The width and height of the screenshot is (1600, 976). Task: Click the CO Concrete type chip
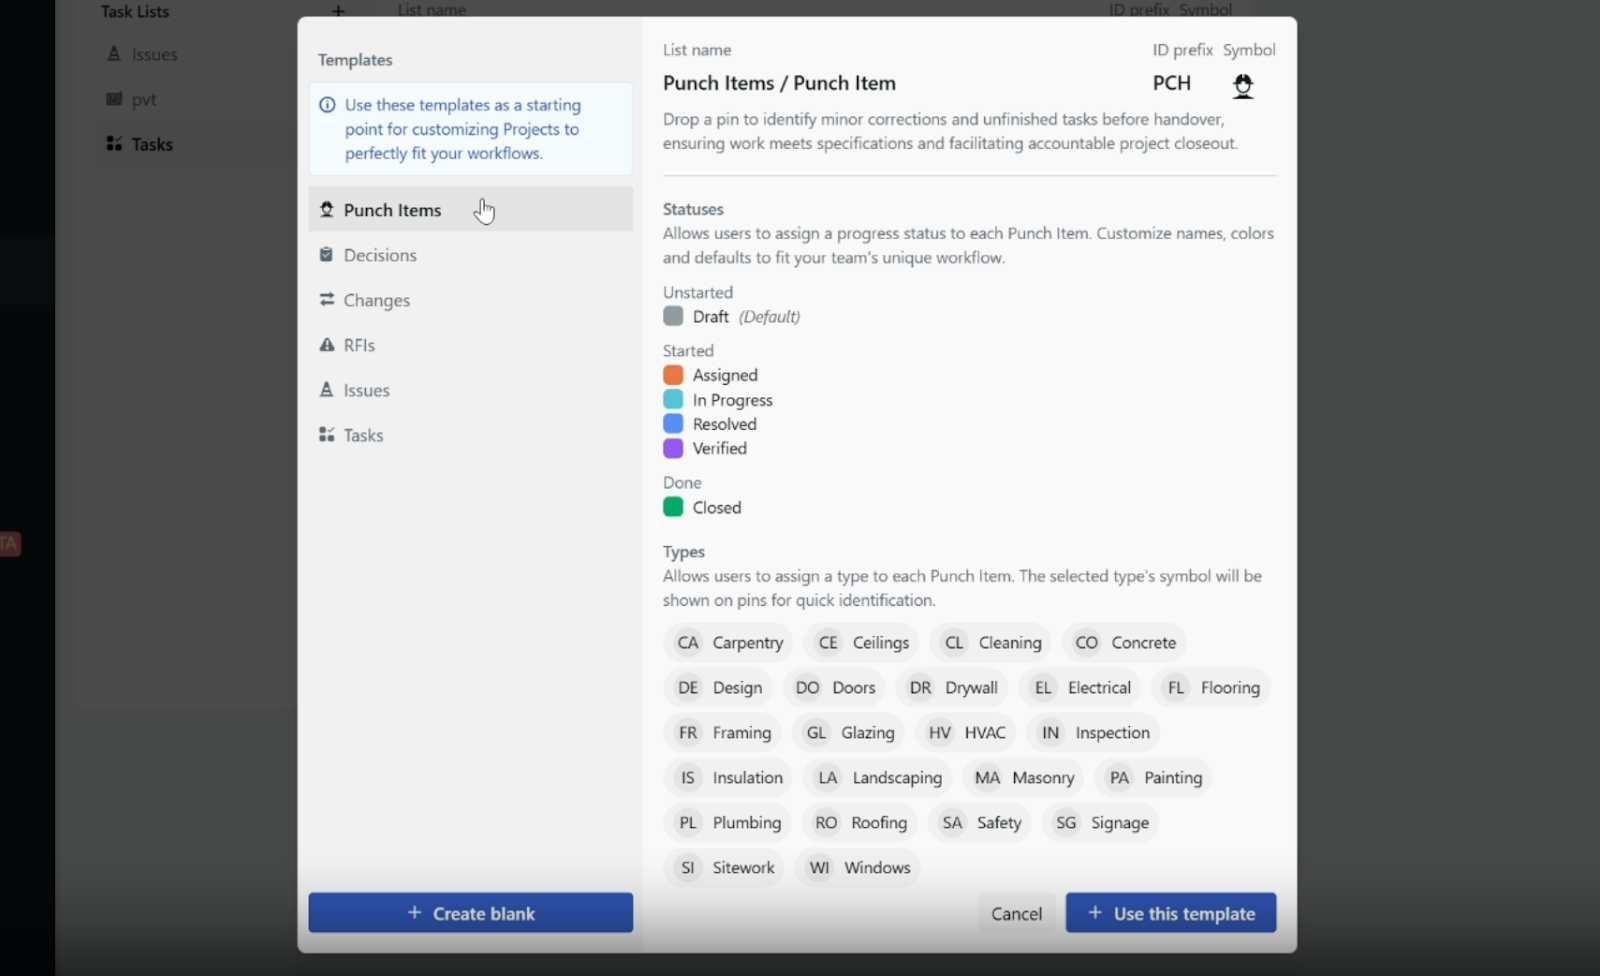(1124, 643)
